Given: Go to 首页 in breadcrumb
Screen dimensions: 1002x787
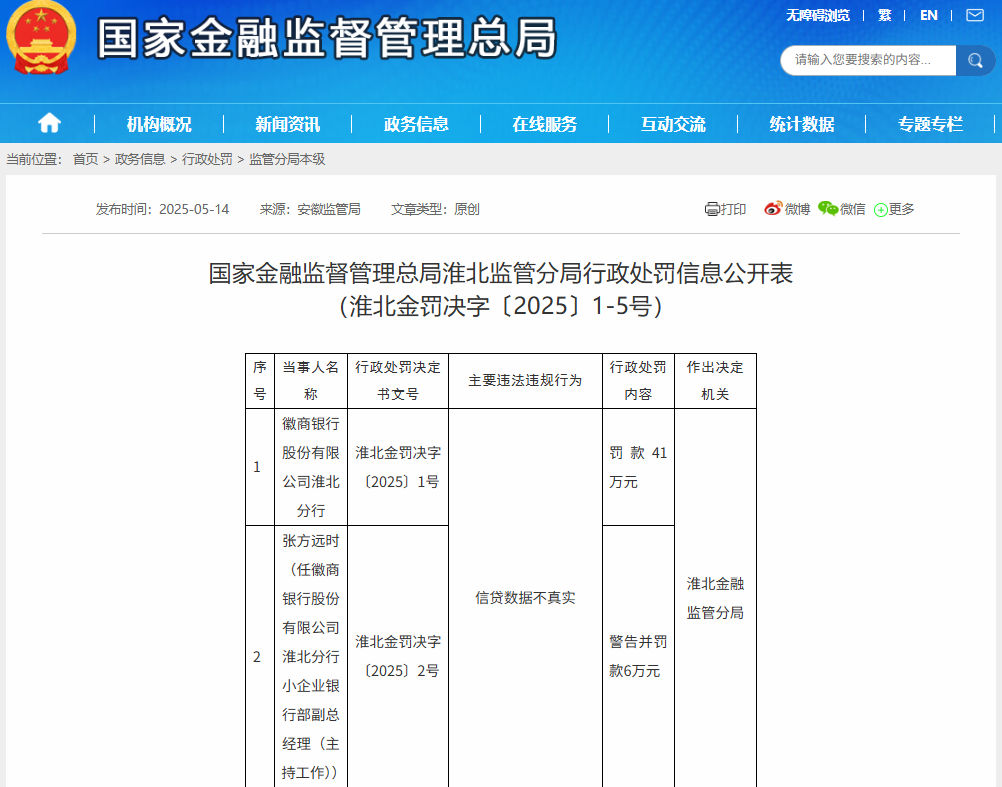Looking at the screenshot, I should (86, 159).
